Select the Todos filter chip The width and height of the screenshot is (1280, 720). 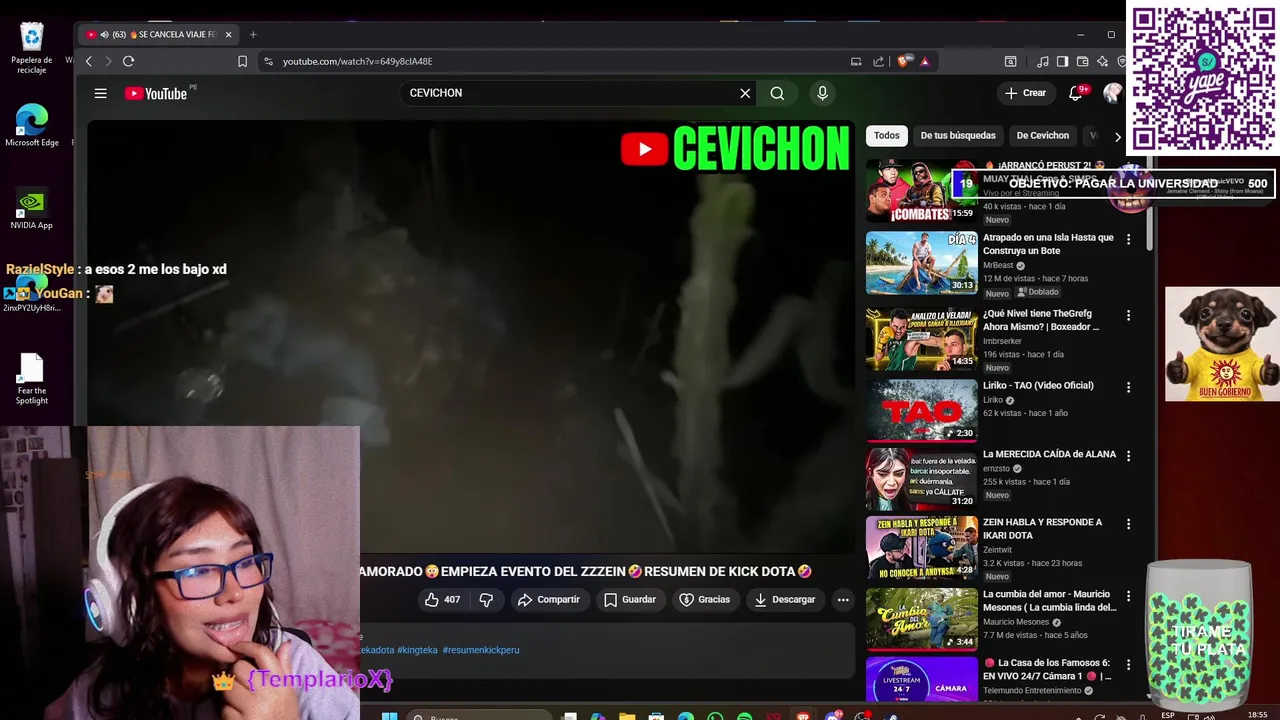pyautogui.click(x=887, y=135)
